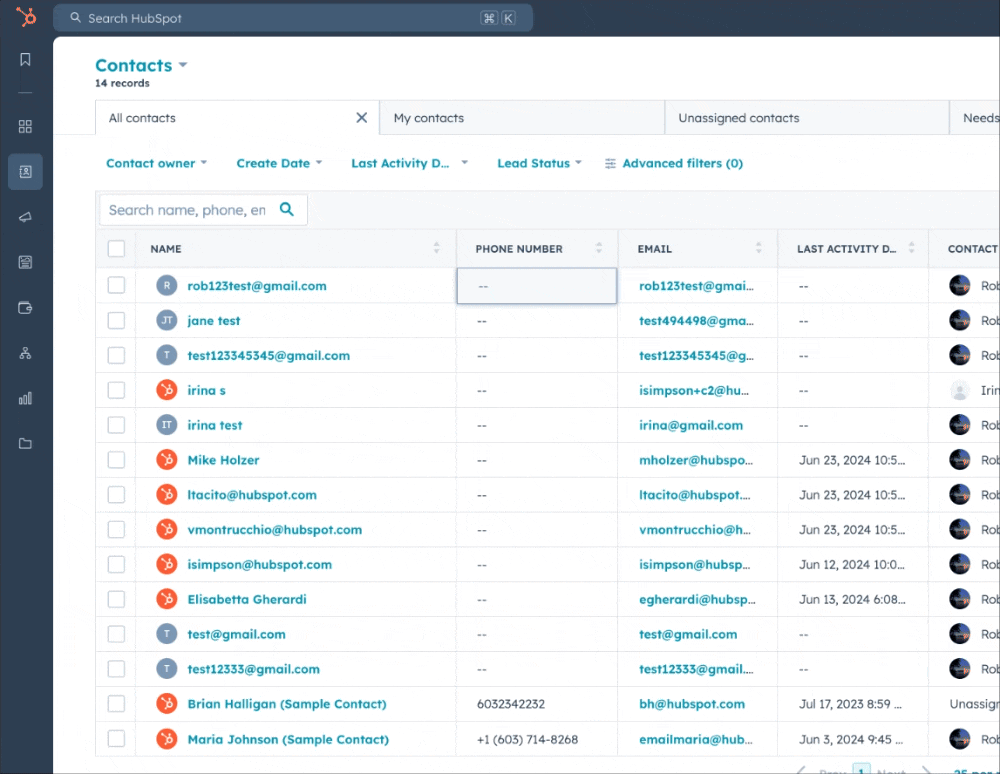Click the Jun 12, 2024 last activity cell
1000x774 pixels.
pos(852,564)
